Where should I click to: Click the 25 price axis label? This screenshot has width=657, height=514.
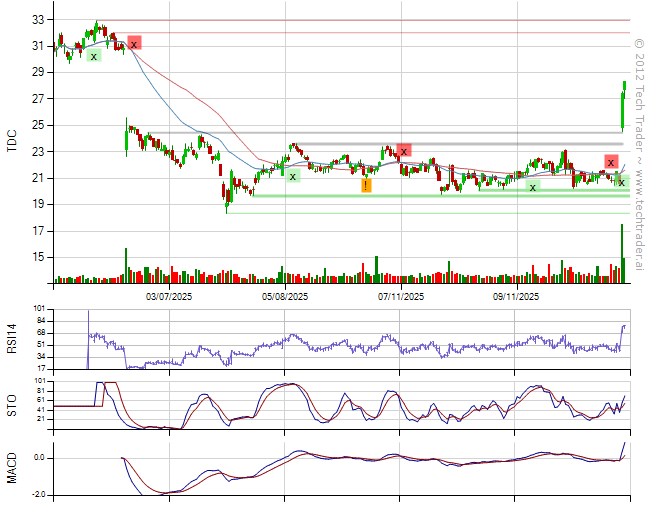click(38, 125)
